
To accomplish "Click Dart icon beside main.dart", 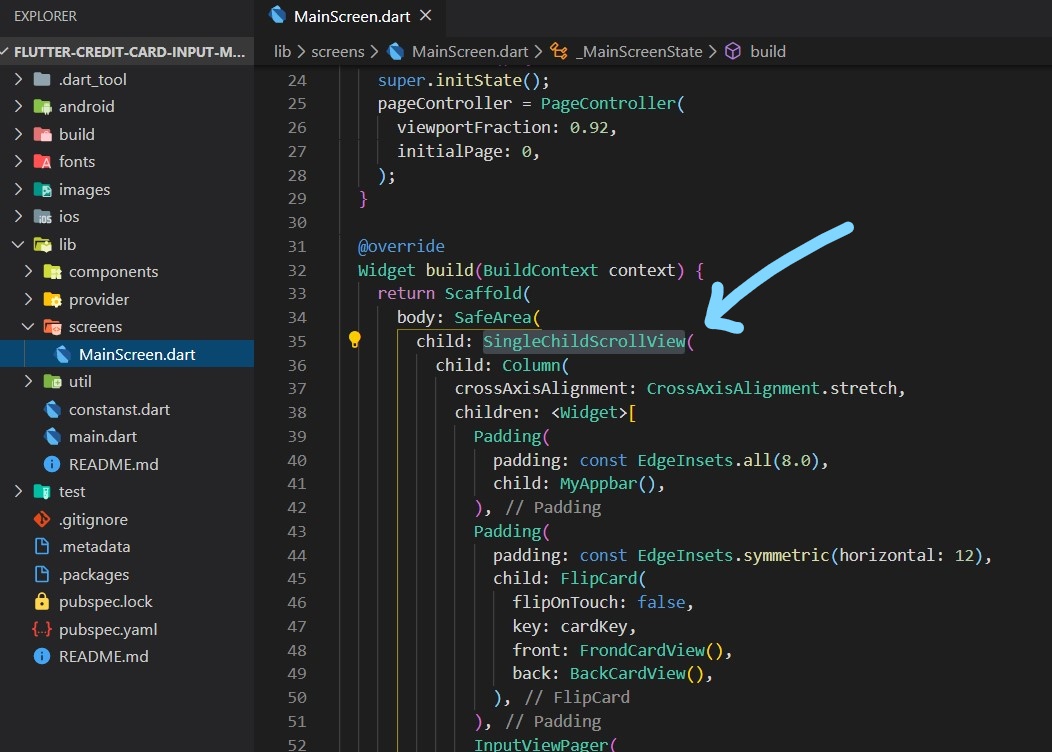I will click(x=52, y=436).
